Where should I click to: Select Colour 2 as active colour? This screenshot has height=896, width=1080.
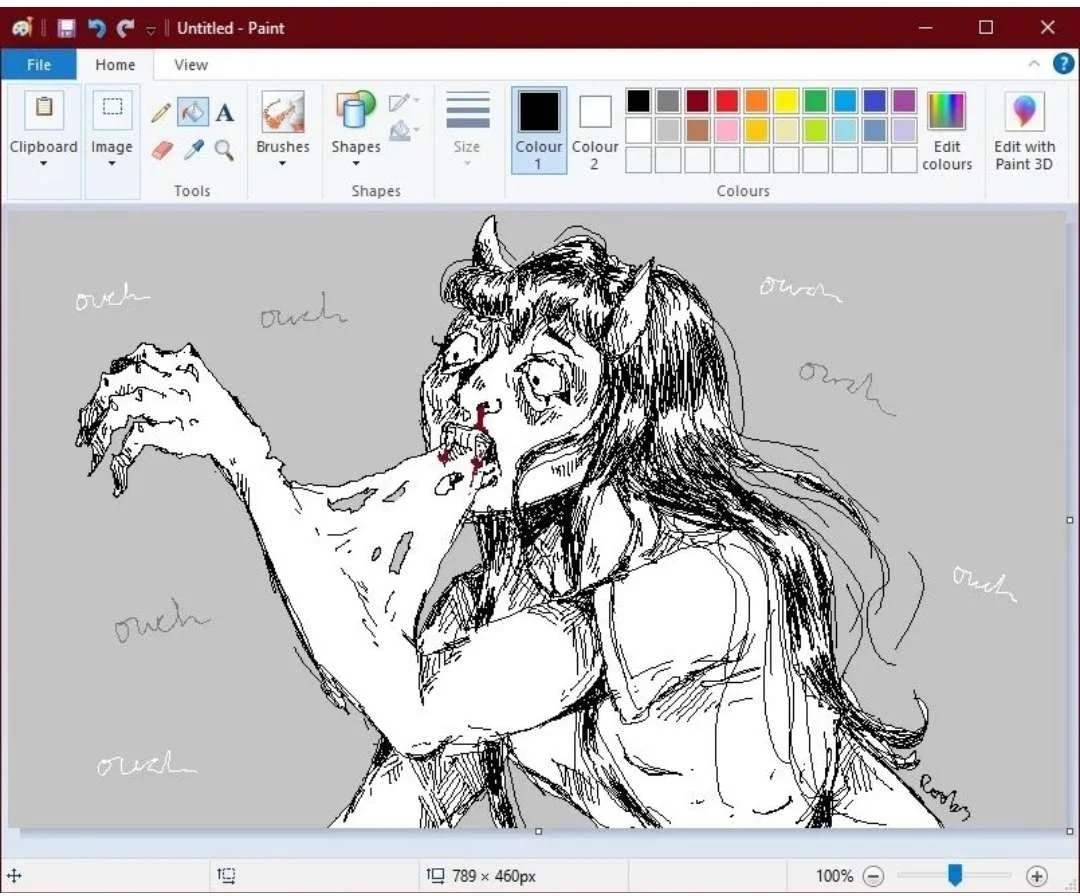pyautogui.click(x=594, y=130)
